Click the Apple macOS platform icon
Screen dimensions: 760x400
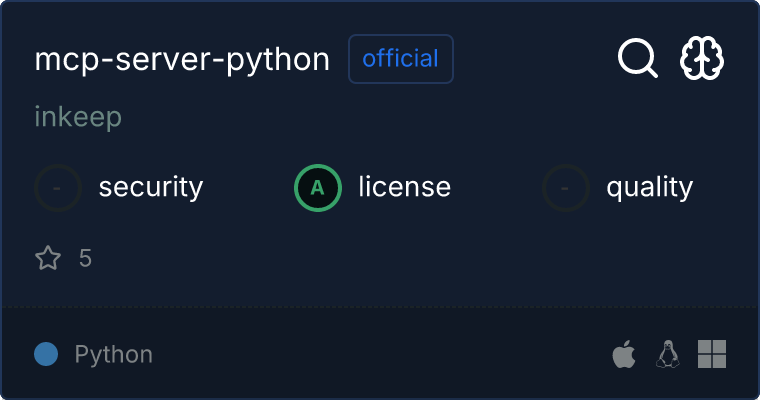(x=624, y=354)
